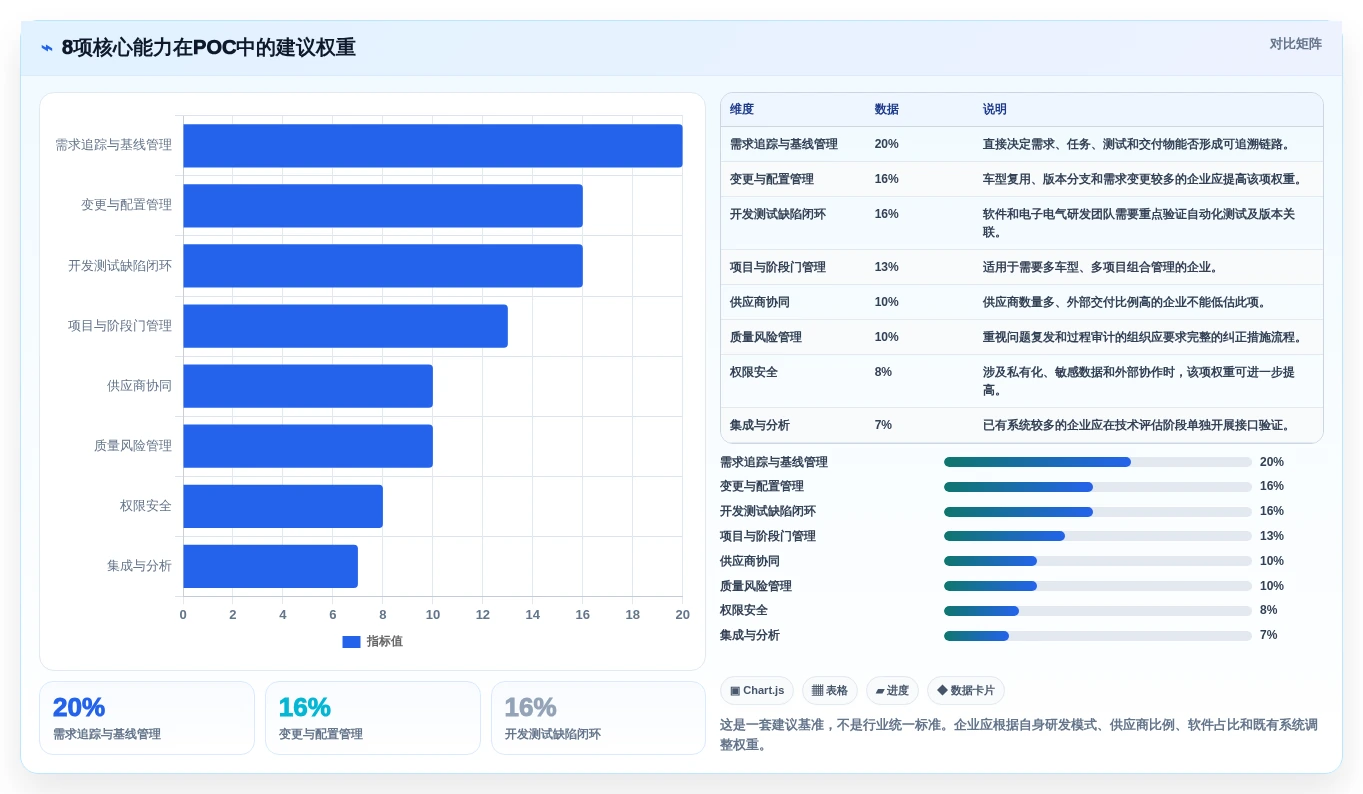Click the 开发测试缺陷闭环 progress bar
The image size is (1363, 794).
coord(1098,512)
